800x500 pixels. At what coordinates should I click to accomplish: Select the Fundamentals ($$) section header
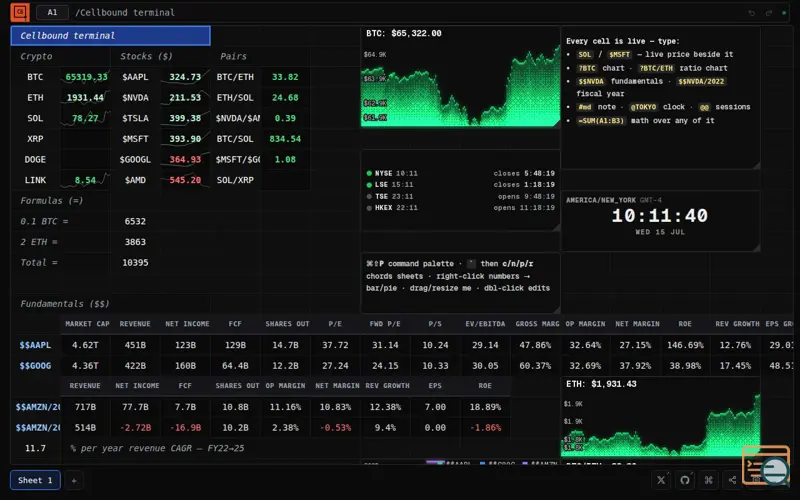pos(65,304)
